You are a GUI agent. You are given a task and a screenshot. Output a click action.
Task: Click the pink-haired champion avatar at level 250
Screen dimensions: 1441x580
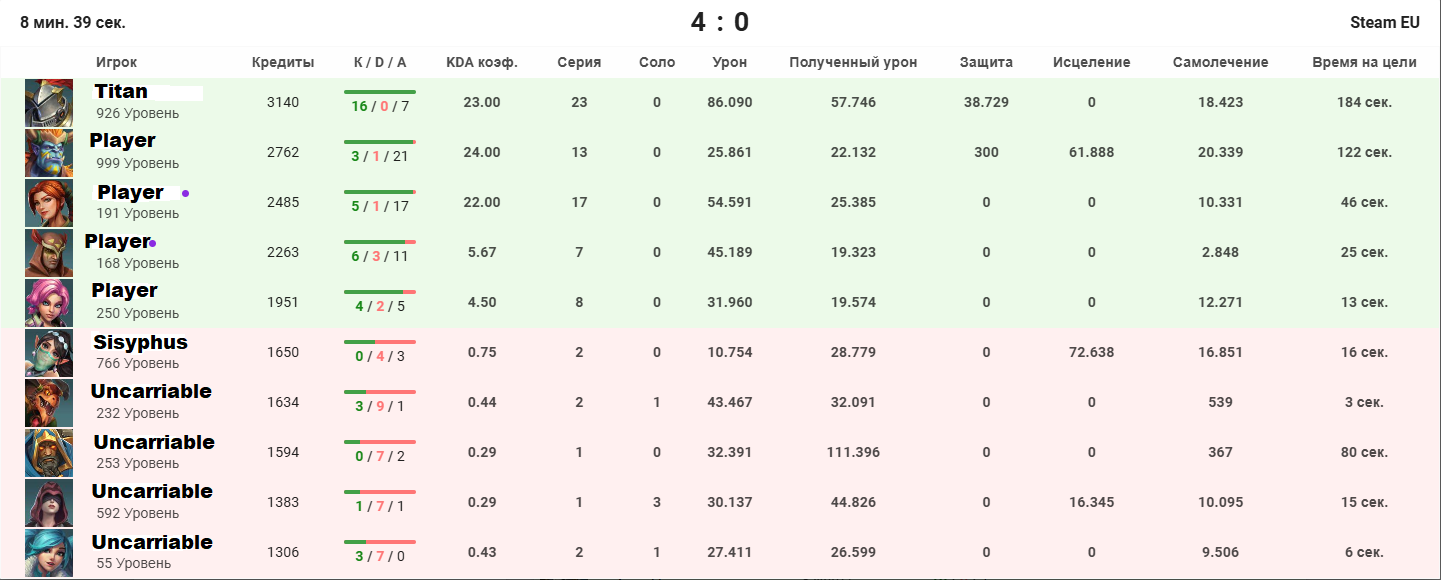[x=49, y=303]
